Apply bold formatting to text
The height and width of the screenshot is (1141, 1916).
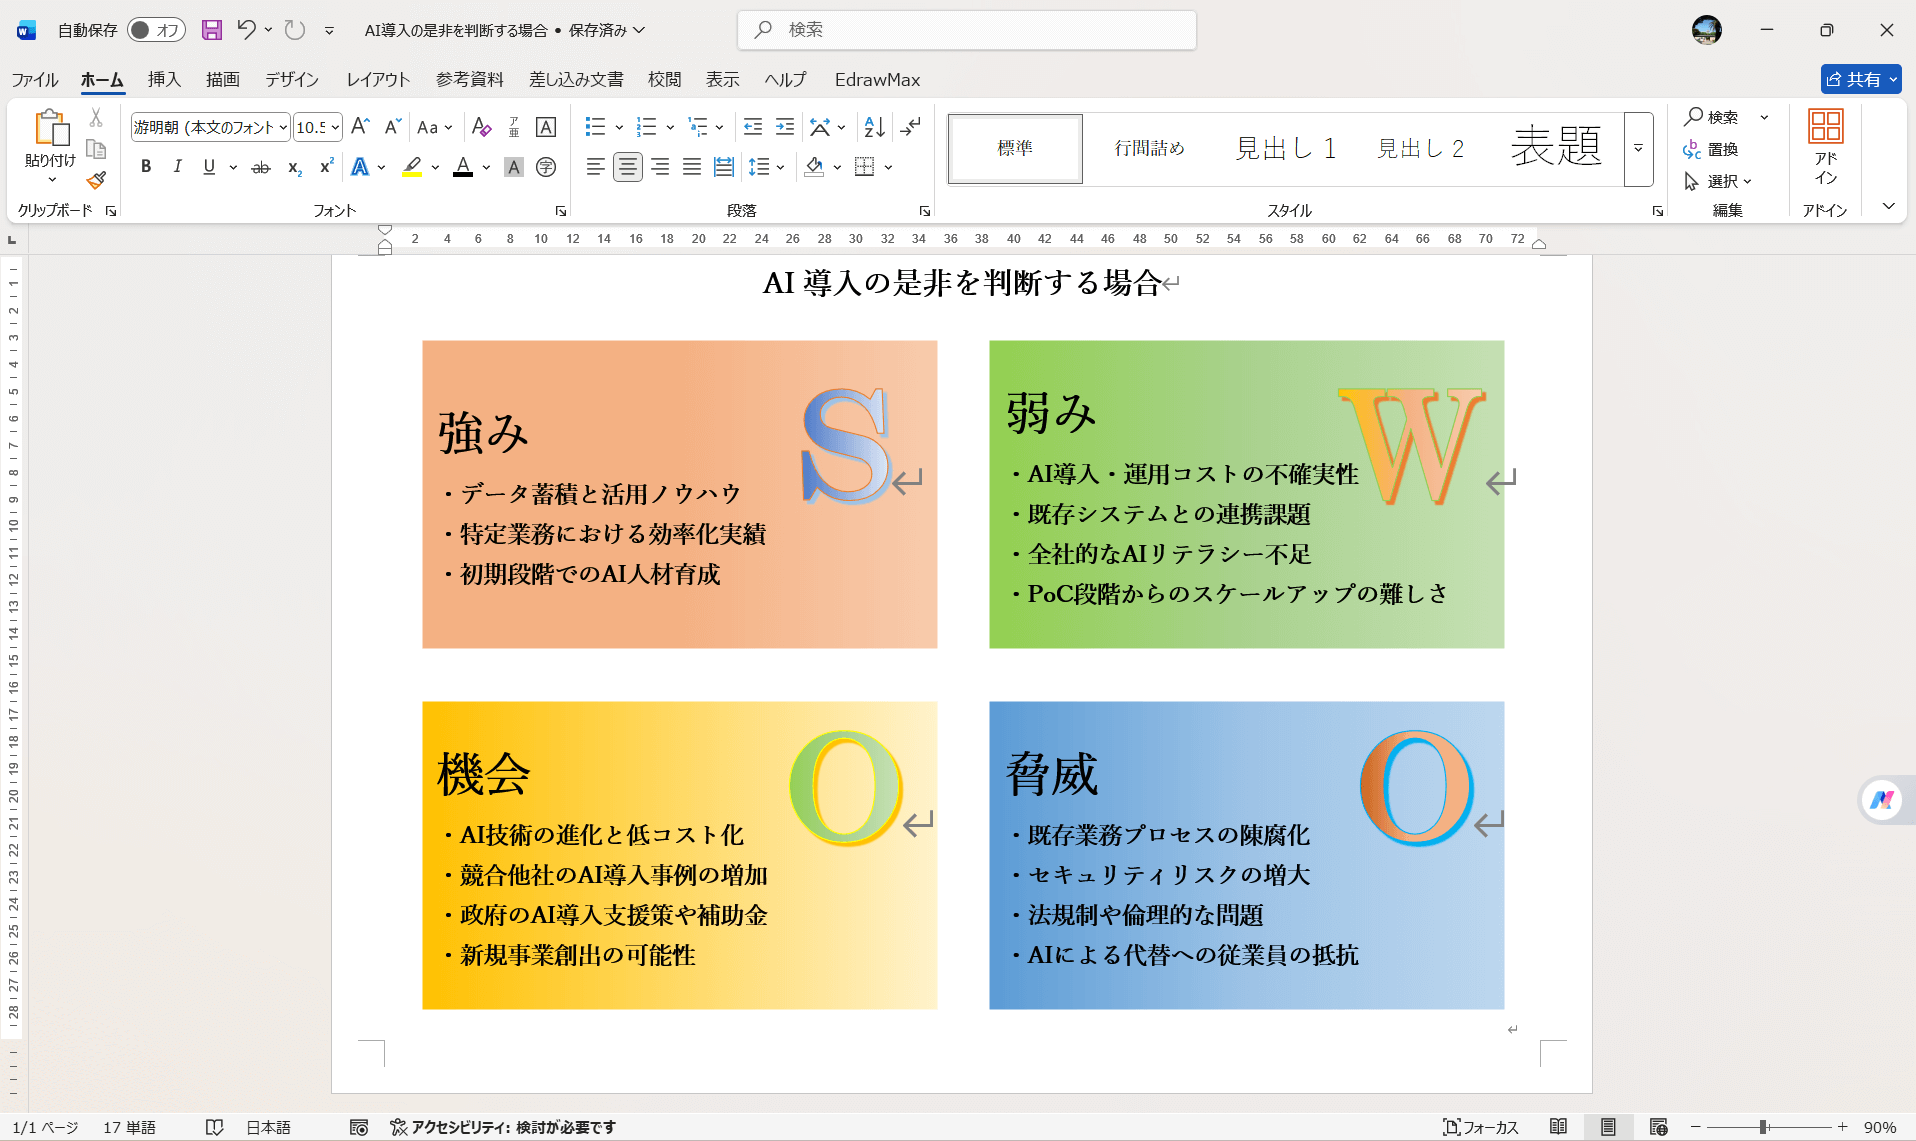coord(146,167)
